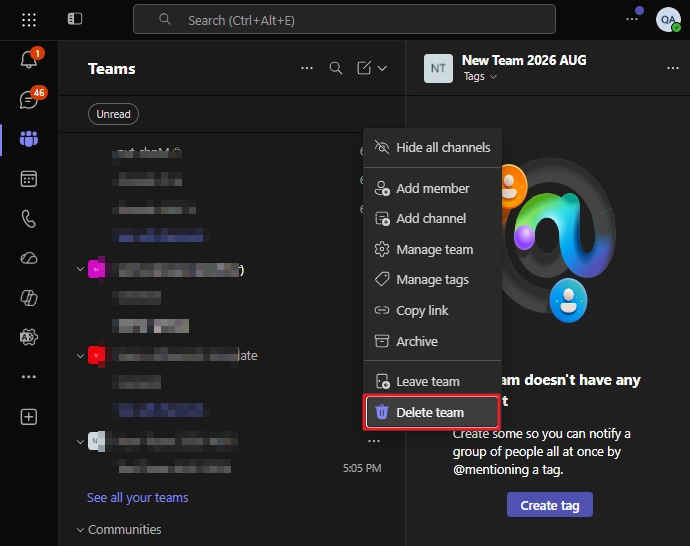
Task: Select Archive in context menu
Action: [432, 341]
